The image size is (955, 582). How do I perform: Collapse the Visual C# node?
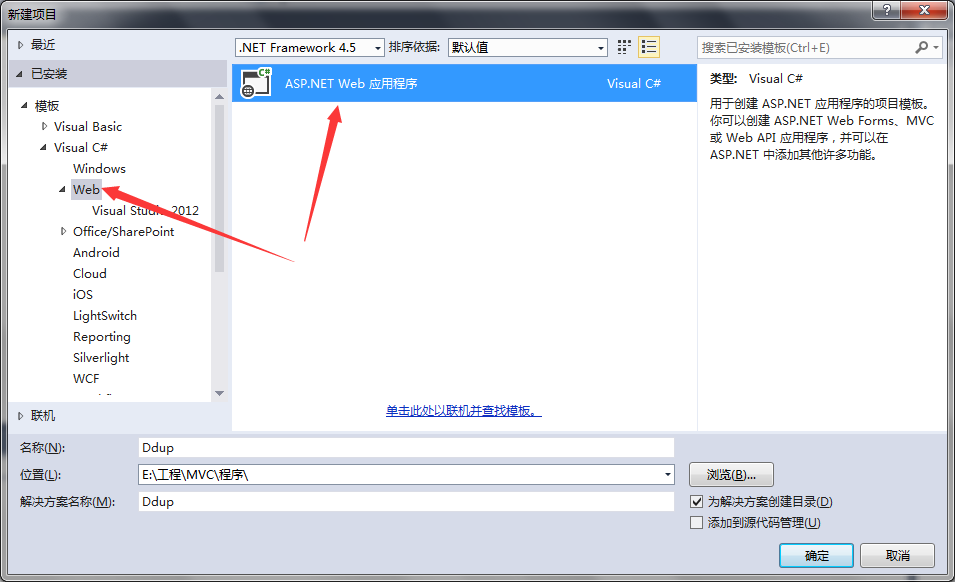43,147
